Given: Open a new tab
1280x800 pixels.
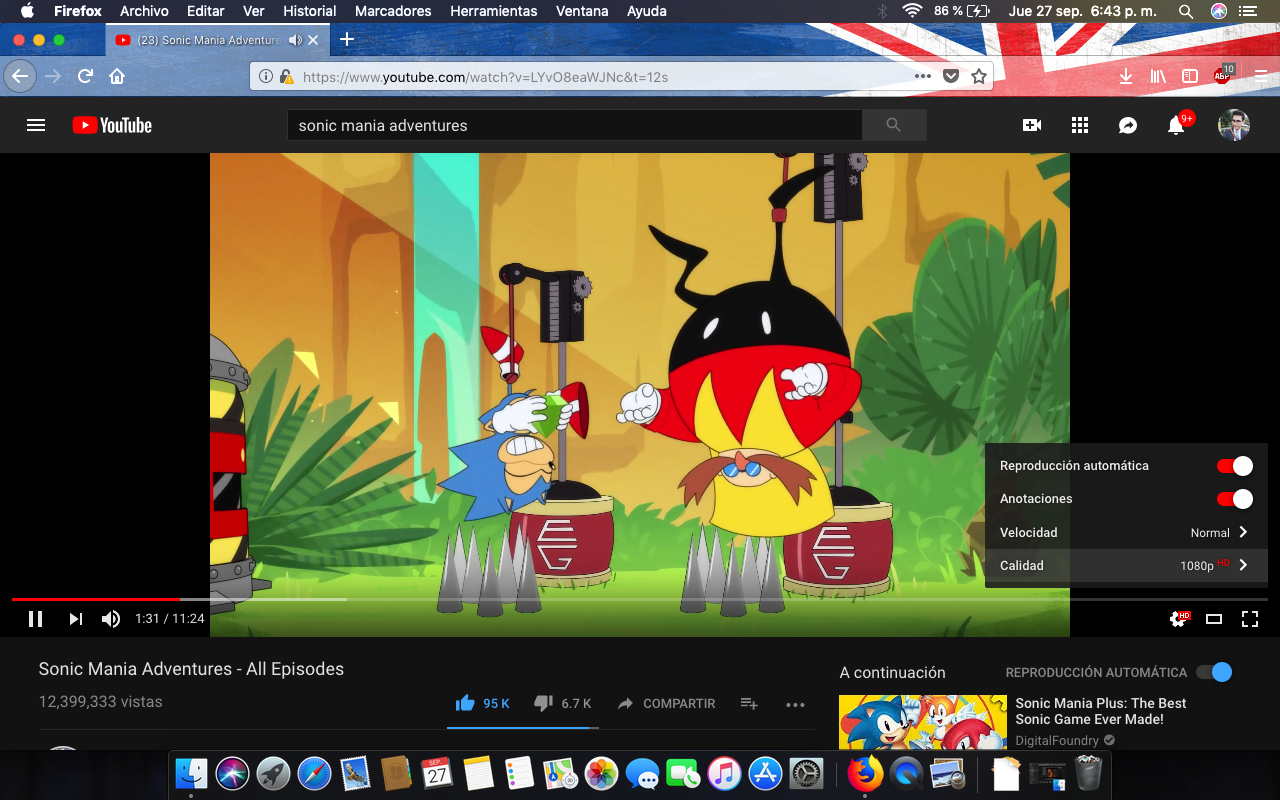Looking at the screenshot, I should 347,40.
